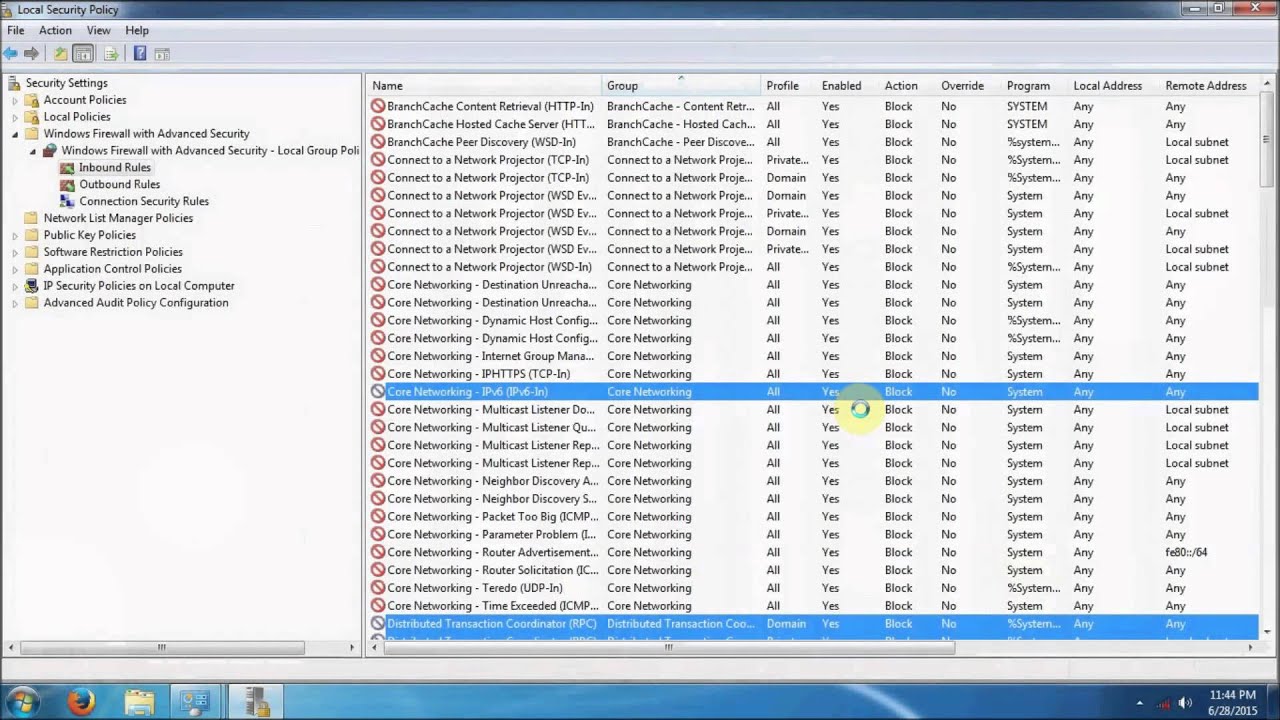This screenshot has height=720, width=1280.
Task: Open the File menu
Action: tap(16, 30)
